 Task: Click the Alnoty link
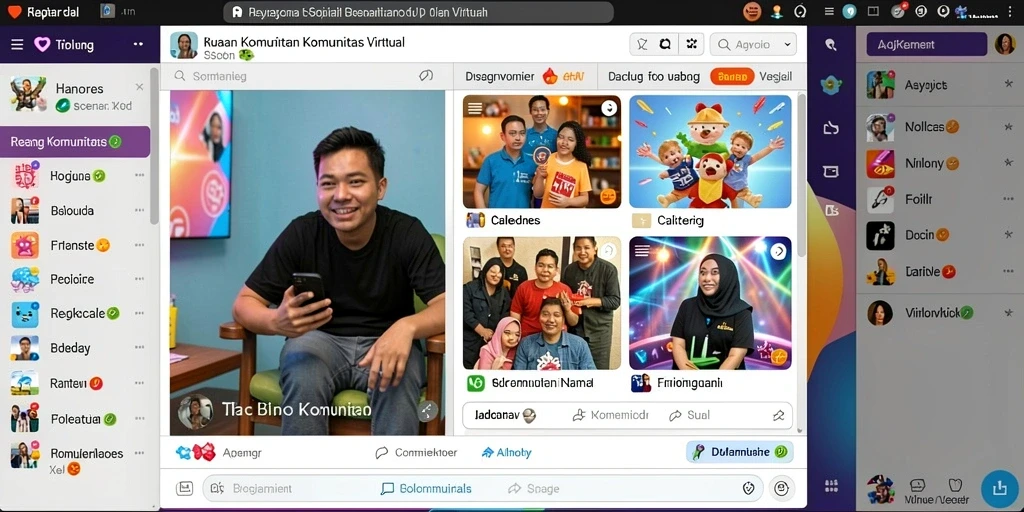pyautogui.click(x=506, y=452)
